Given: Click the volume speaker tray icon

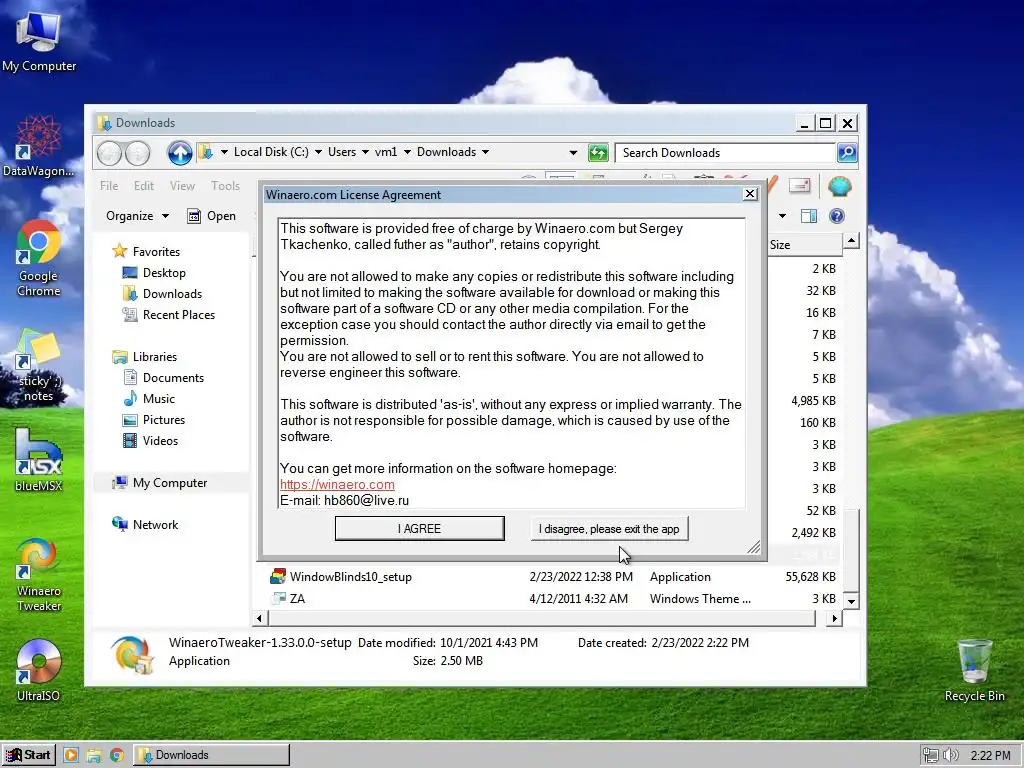Looking at the screenshot, I should coord(951,755).
